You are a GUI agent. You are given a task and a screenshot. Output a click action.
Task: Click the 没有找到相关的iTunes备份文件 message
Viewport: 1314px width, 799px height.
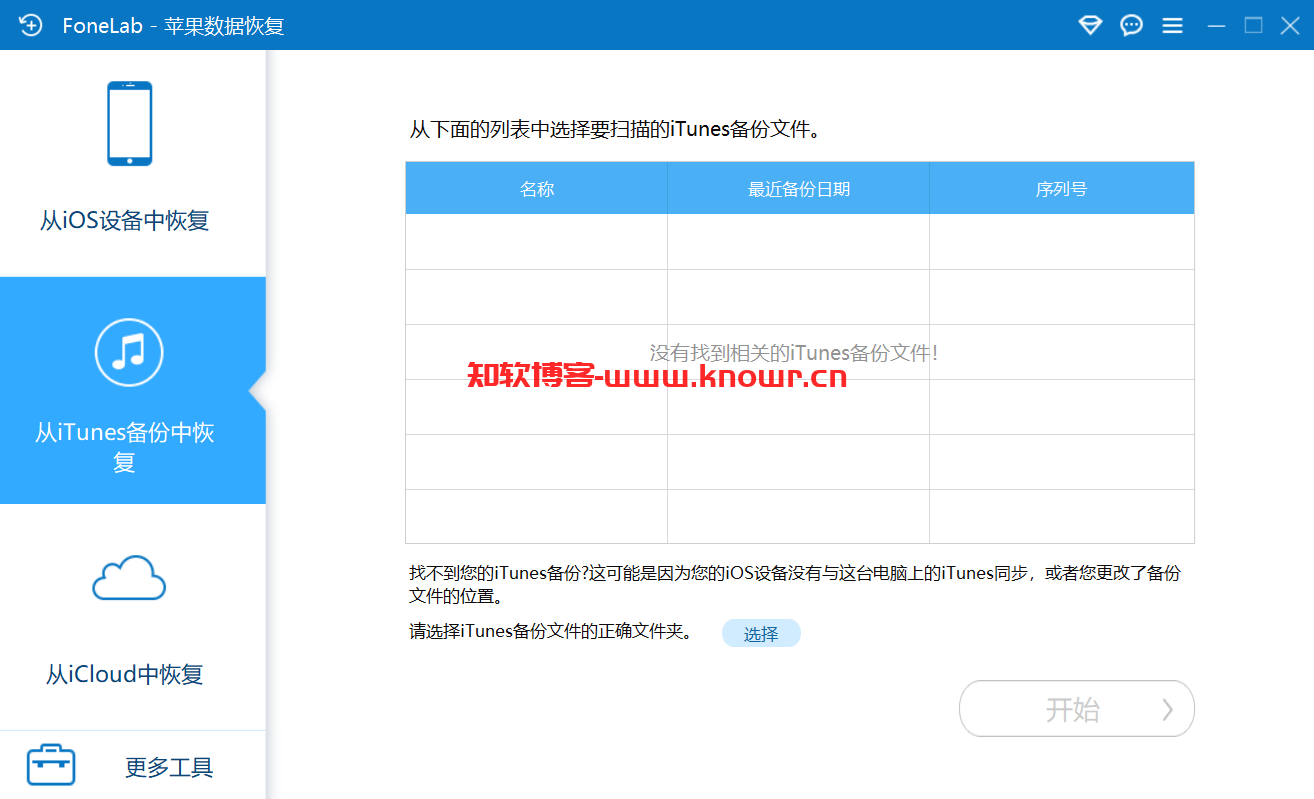[x=794, y=353]
